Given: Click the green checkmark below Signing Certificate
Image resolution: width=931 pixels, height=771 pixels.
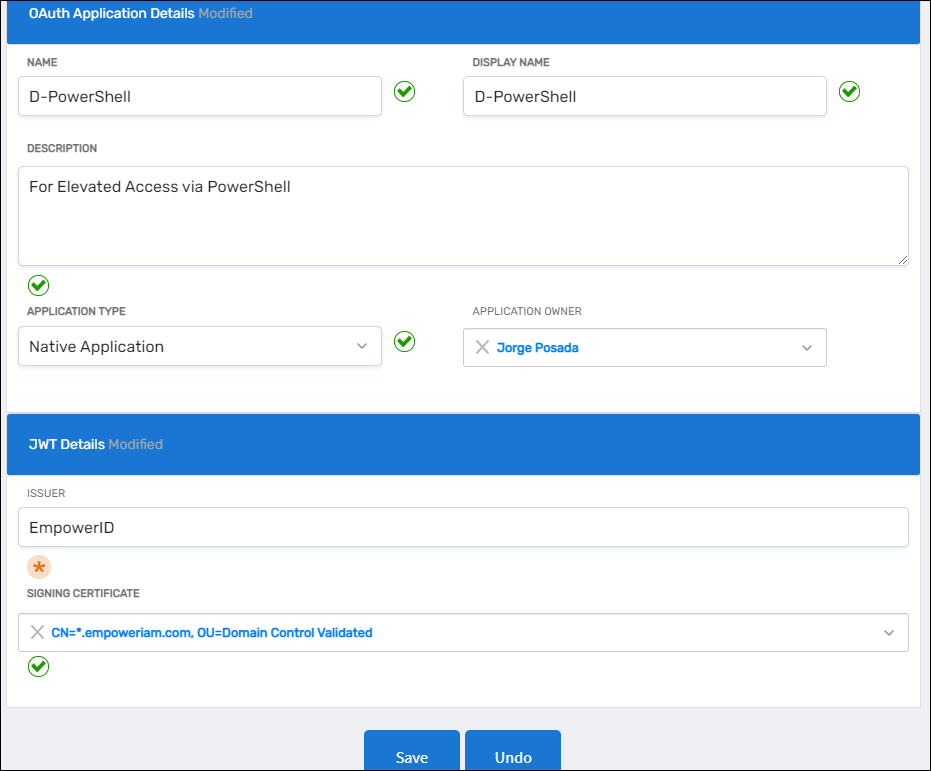Looking at the screenshot, I should [x=38, y=666].
